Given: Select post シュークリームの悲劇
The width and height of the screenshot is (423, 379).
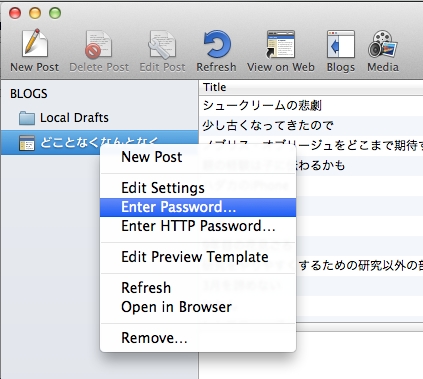Looking at the screenshot, I should click(x=311, y=106).
